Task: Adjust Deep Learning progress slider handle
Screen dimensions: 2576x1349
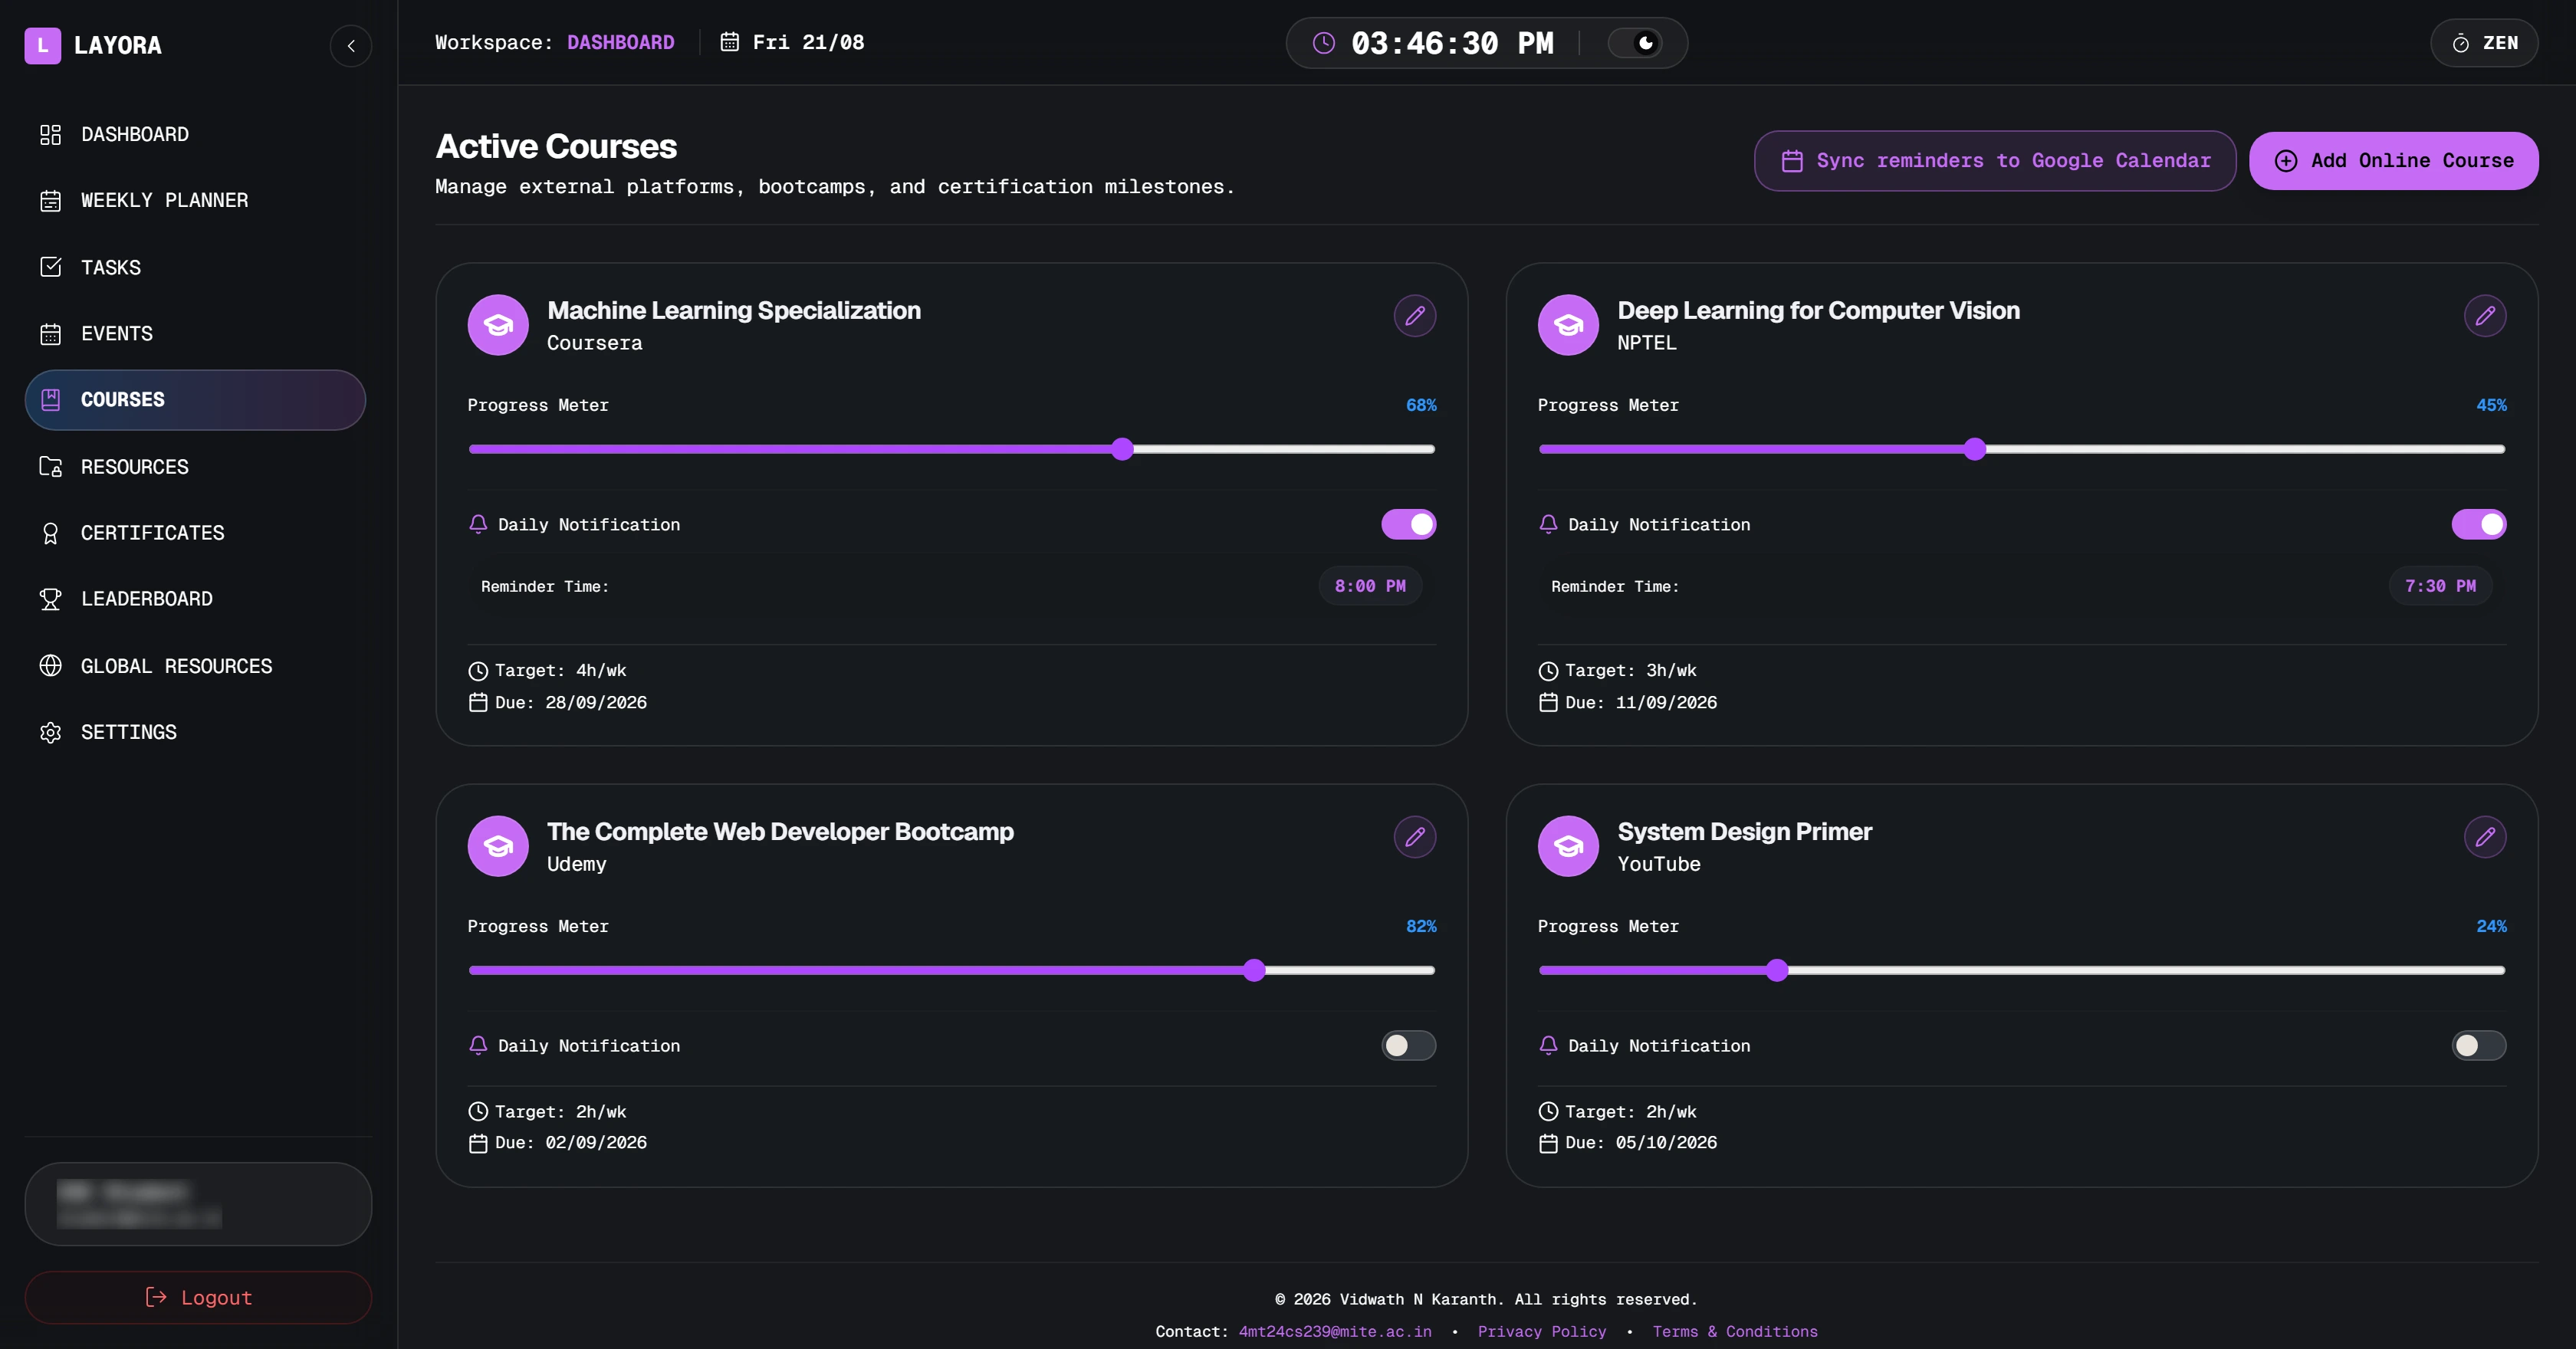Action: pyautogui.click(x=1974, y=449)
